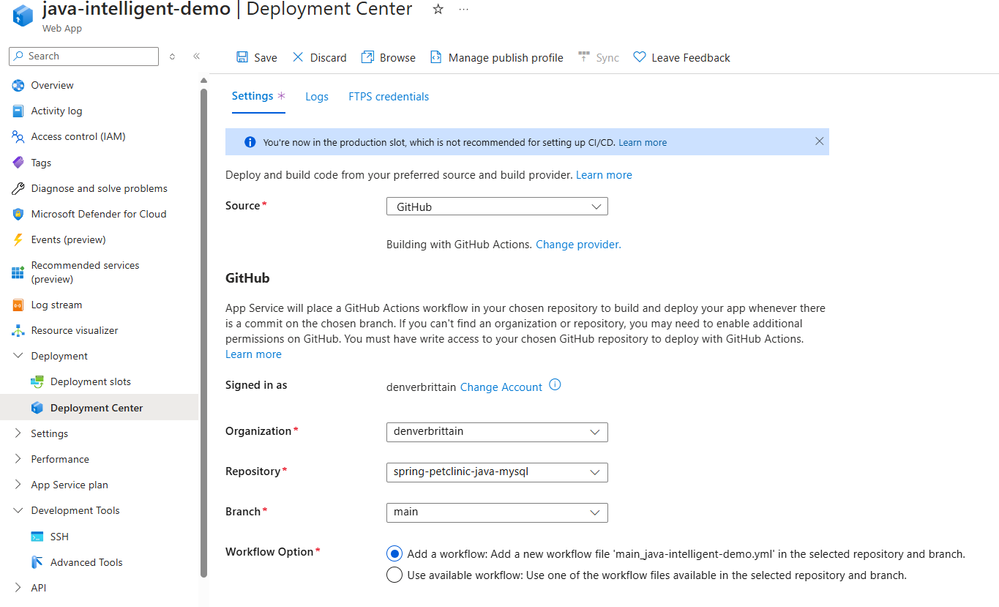Click the Discard button label

tap(328, 58)
